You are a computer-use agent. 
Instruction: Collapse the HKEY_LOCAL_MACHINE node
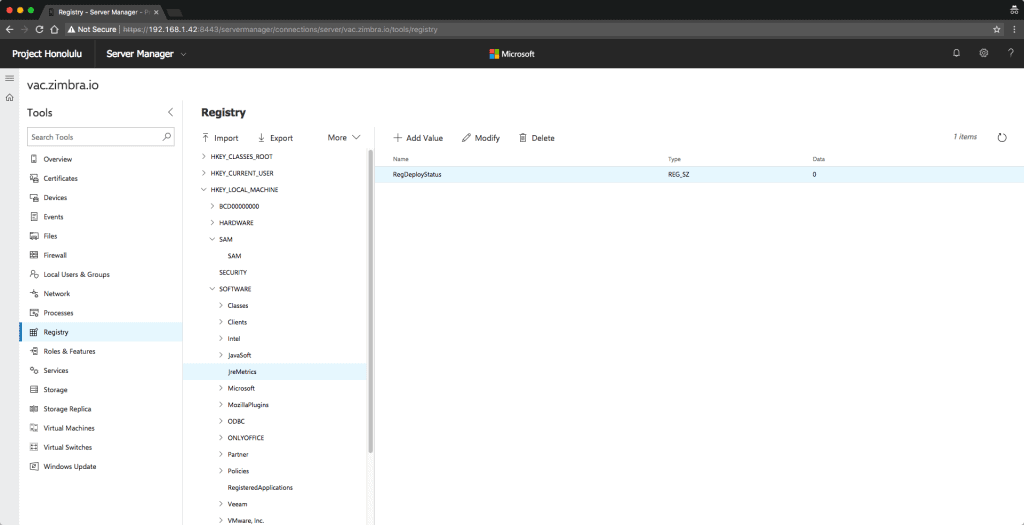click(x=203, y=190)
